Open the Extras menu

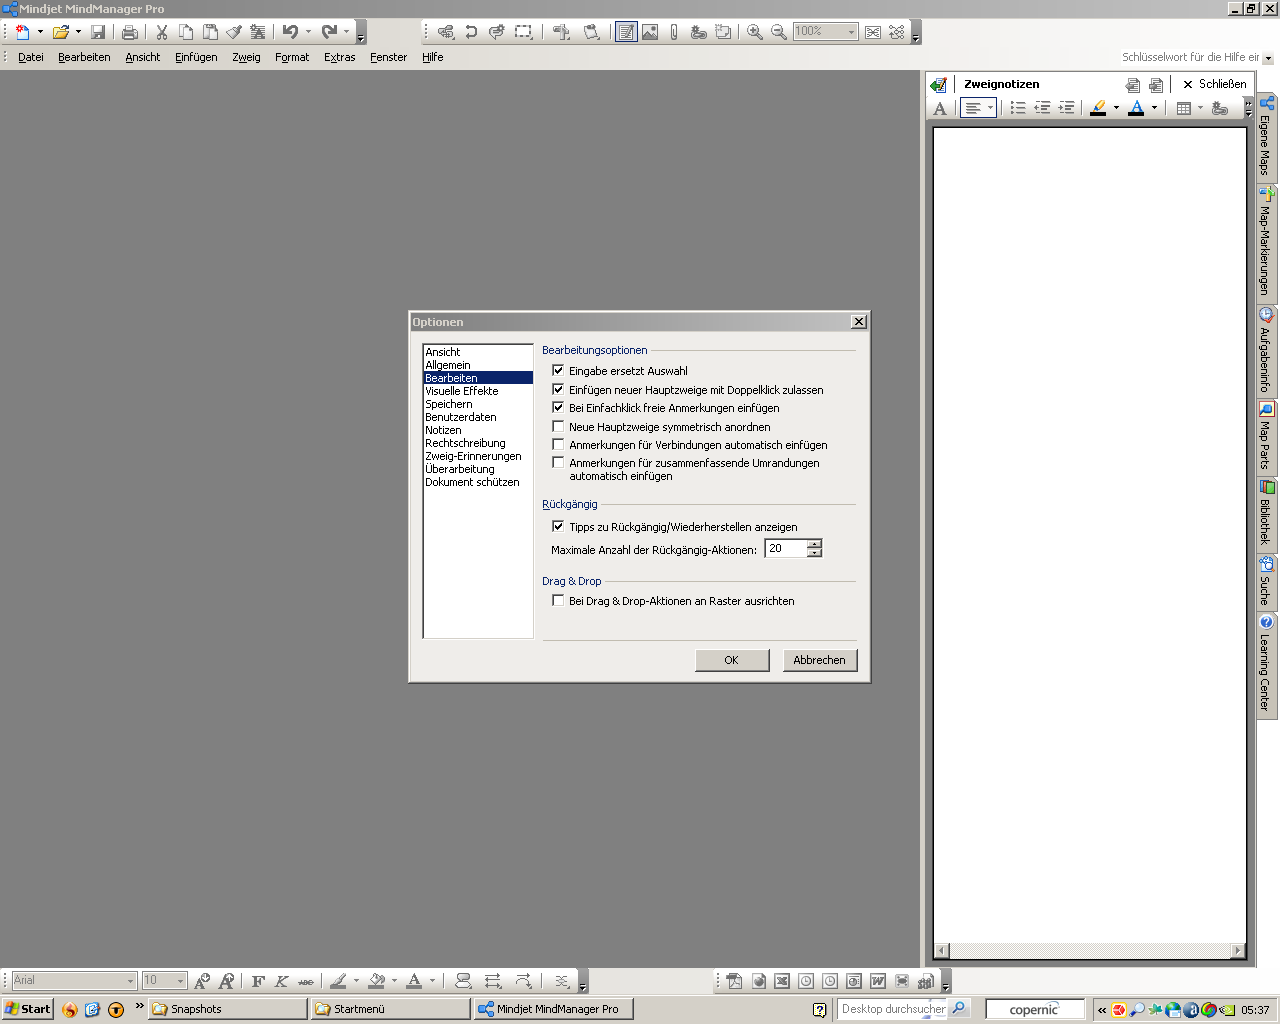(339, 57)
